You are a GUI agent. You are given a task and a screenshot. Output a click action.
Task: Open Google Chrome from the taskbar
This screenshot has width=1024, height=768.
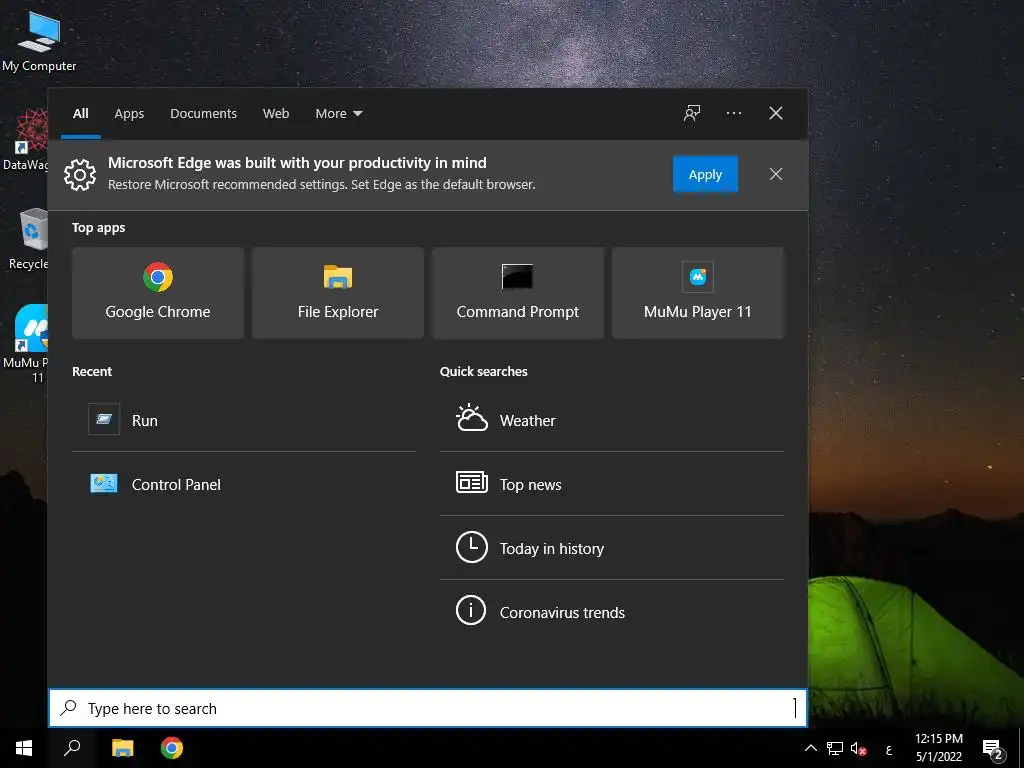(172, 748)
